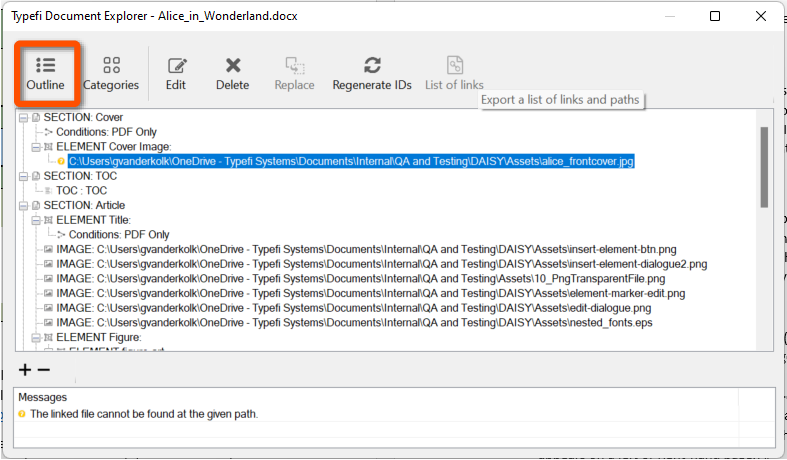Collapse the ELEMENT Figure node
Screen dimensions: 787x460
[36, 338]
